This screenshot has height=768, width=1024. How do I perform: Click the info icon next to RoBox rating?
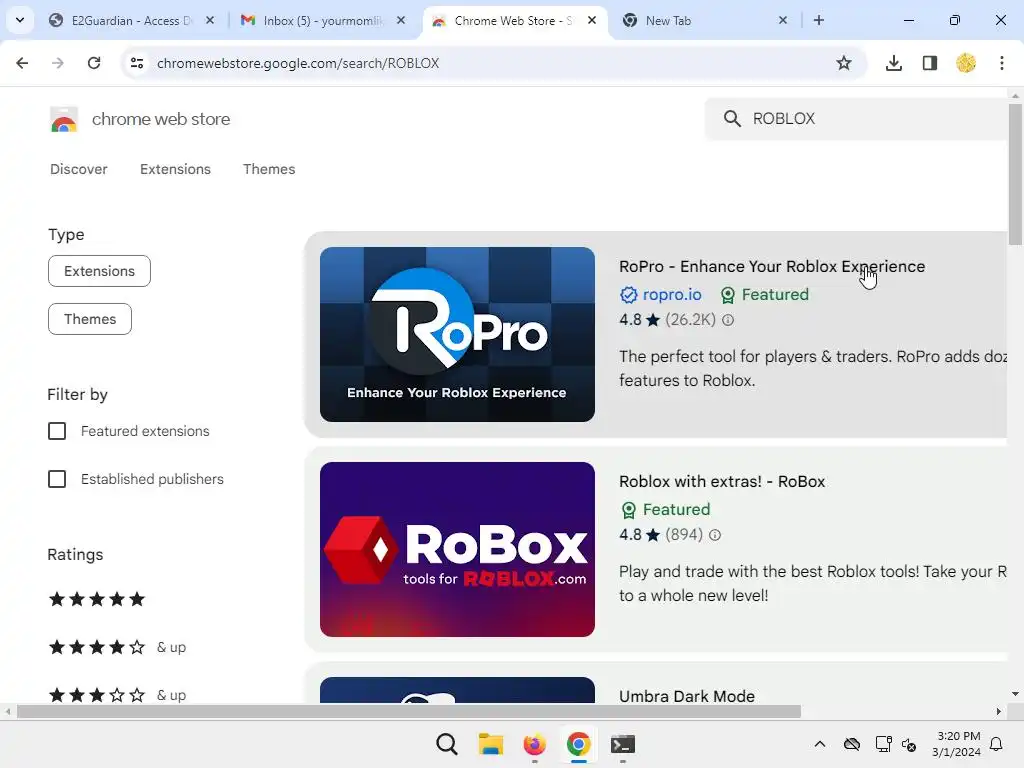tap(715, 535)
